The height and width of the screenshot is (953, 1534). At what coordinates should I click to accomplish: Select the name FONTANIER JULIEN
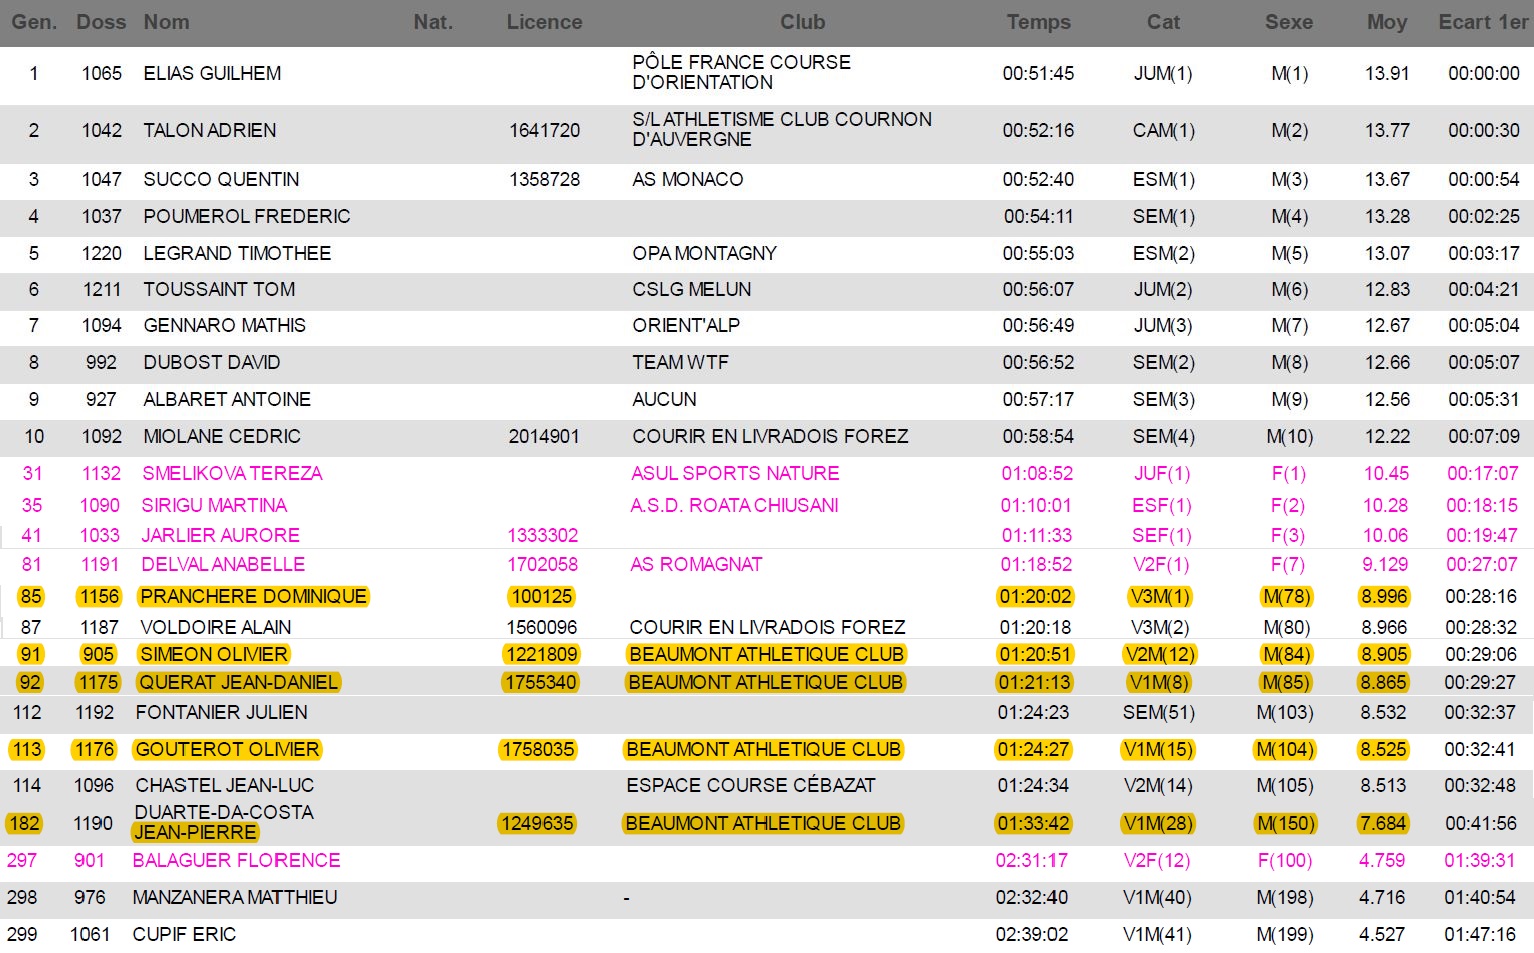coord(222,712)
